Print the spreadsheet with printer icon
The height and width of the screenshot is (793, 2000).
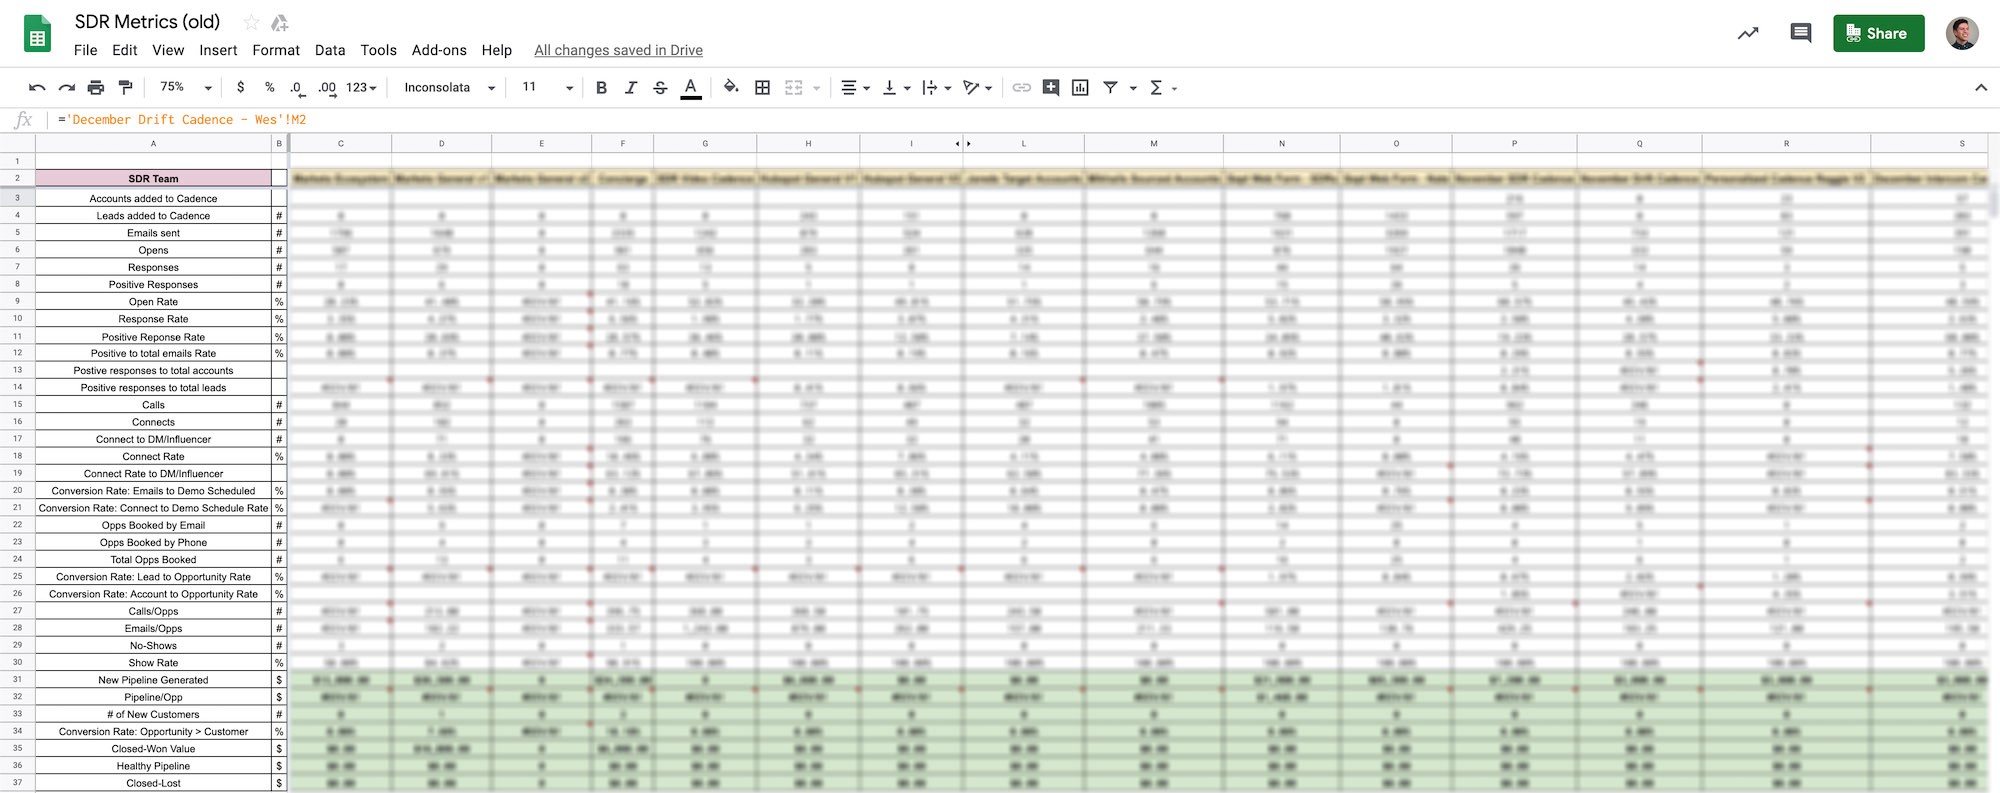[x=96, y=88]
